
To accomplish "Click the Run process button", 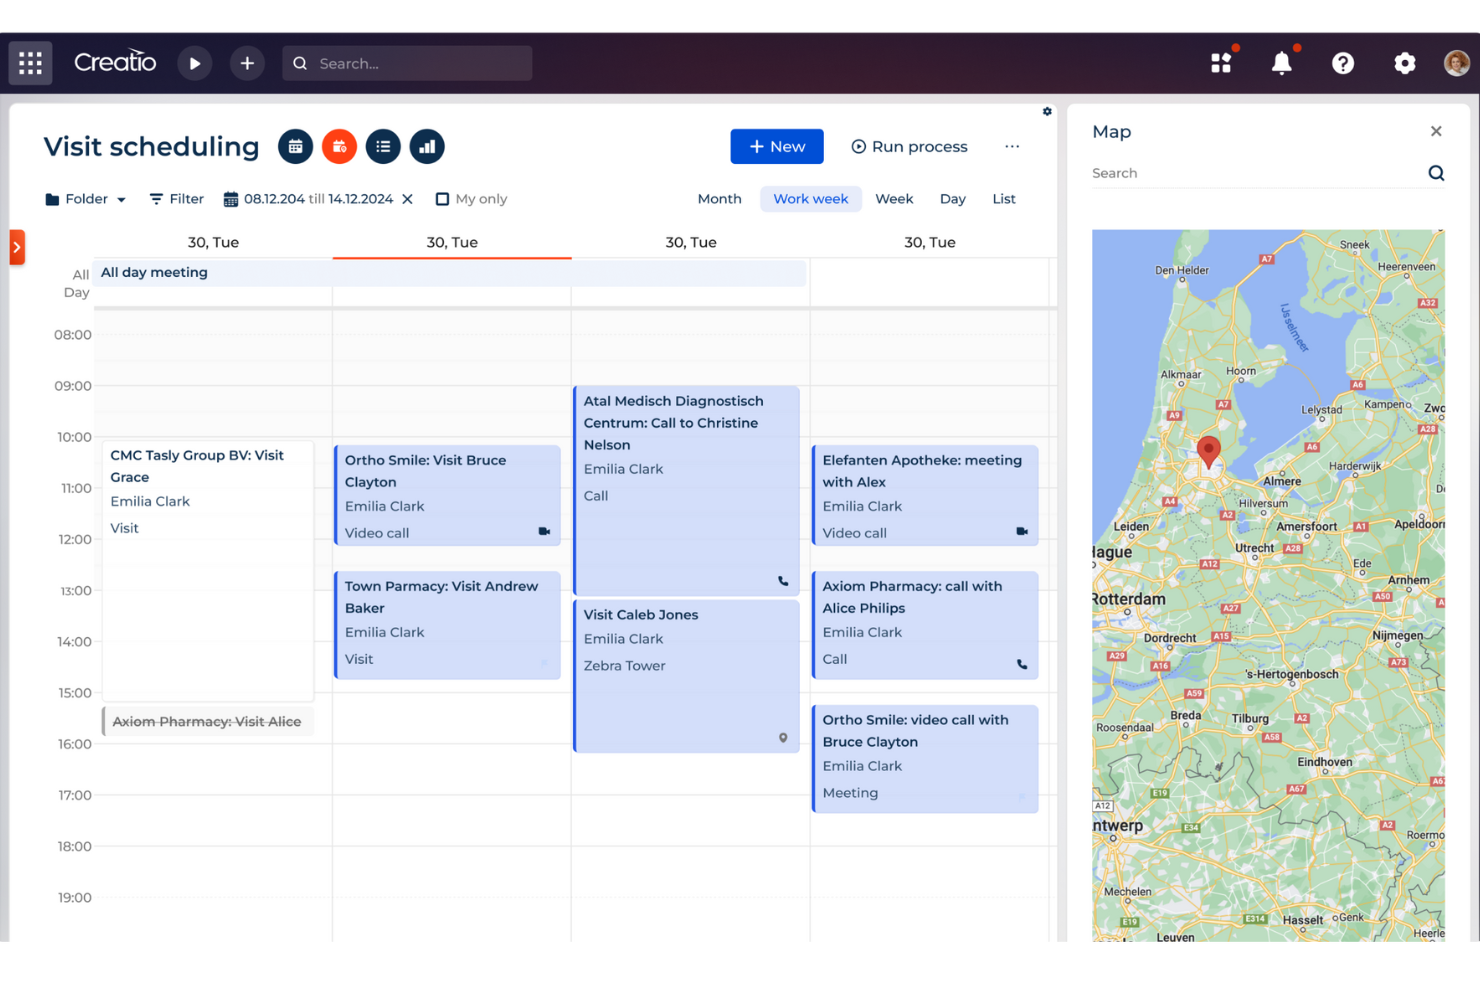I will point(909,146).
